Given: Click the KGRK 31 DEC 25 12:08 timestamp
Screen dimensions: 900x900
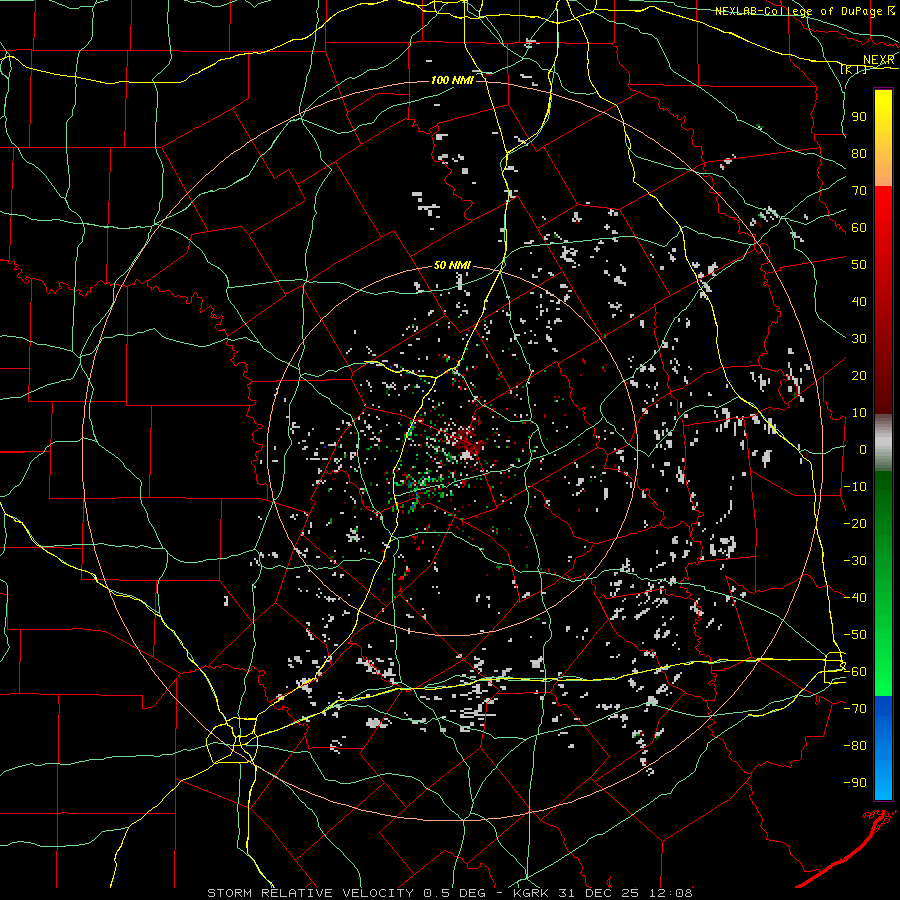Looking at the screenshot, I should pos(603,893).
